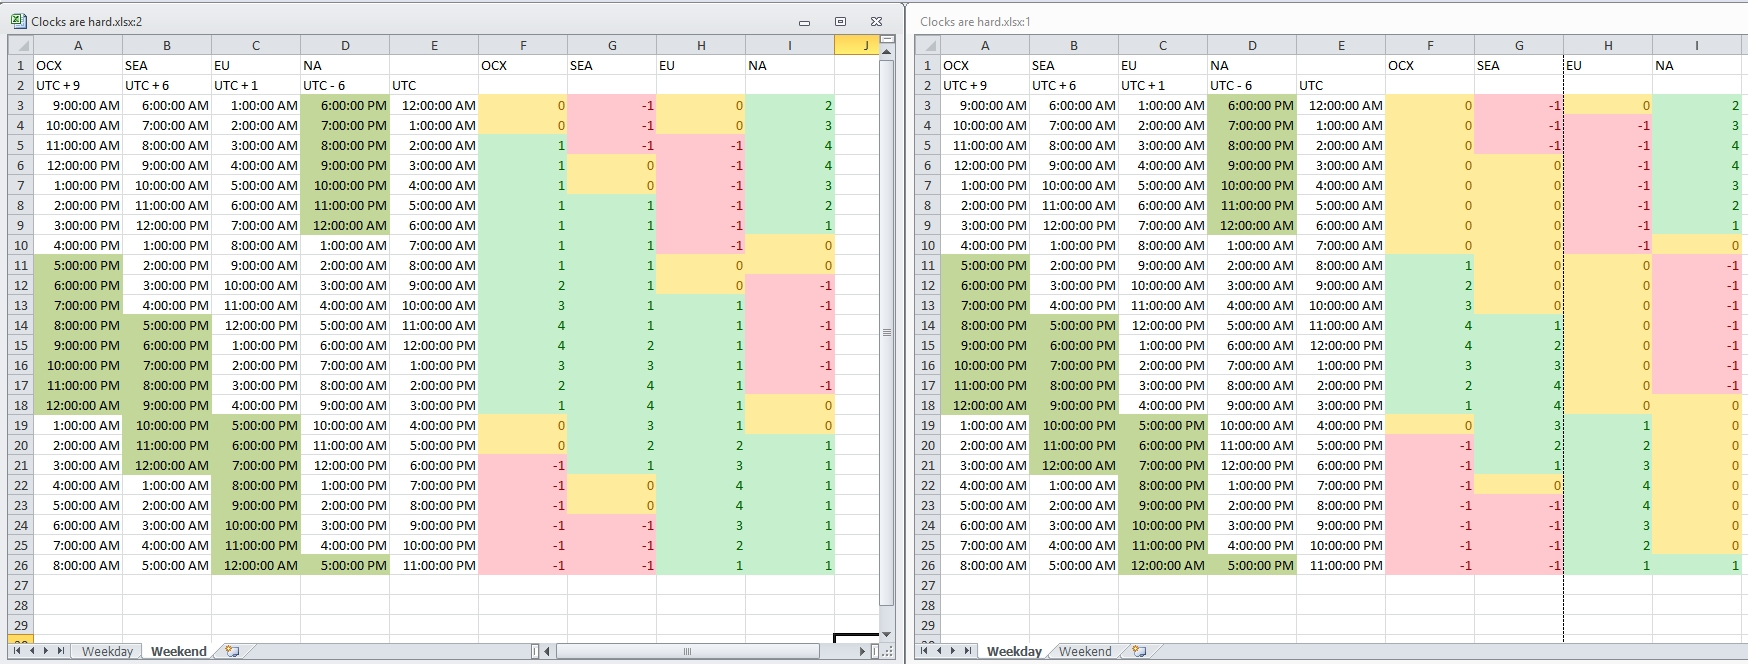Go to the previous sheet tab in the xlsx:1 window
Image resolution: width=1748 pixels, height=664 pixels.
[939, 651]
